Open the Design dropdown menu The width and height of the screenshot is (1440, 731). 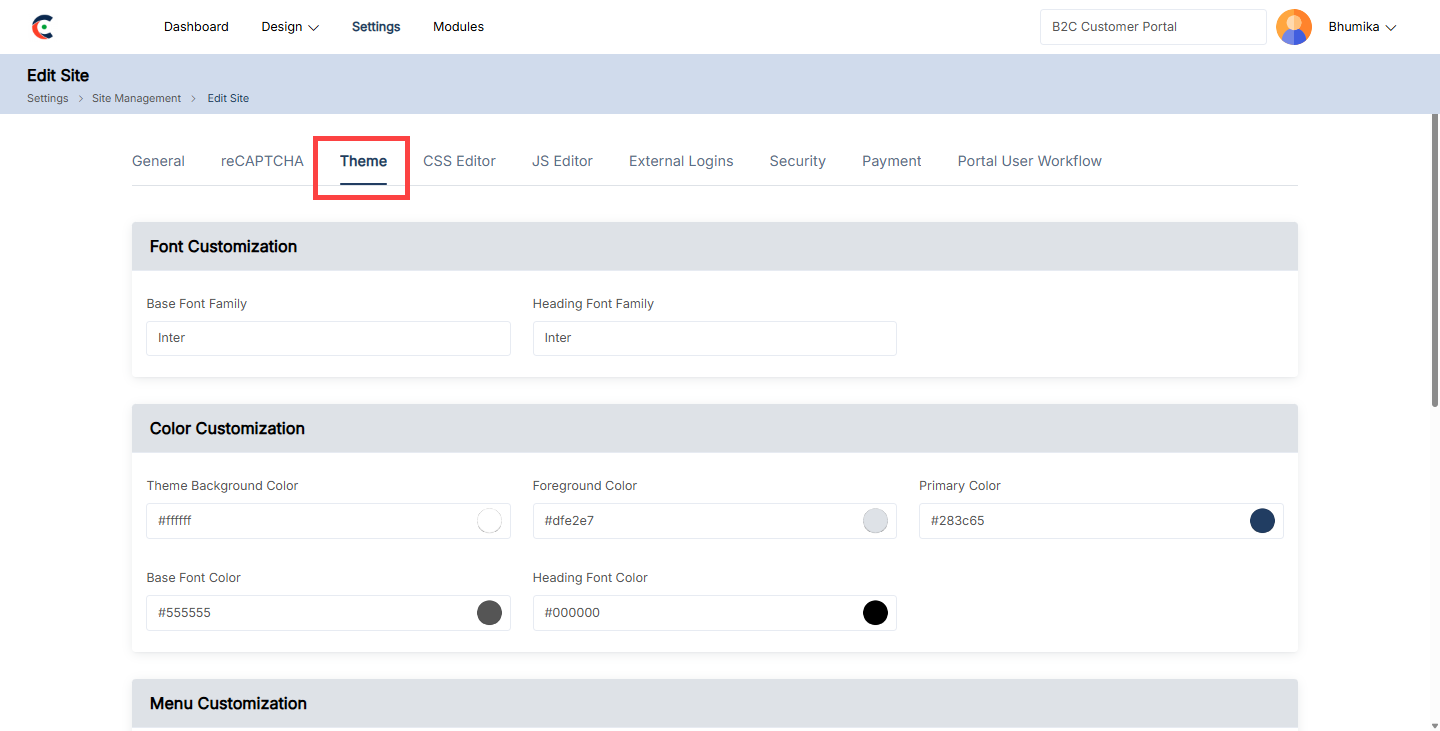click(x=290, y=27)
